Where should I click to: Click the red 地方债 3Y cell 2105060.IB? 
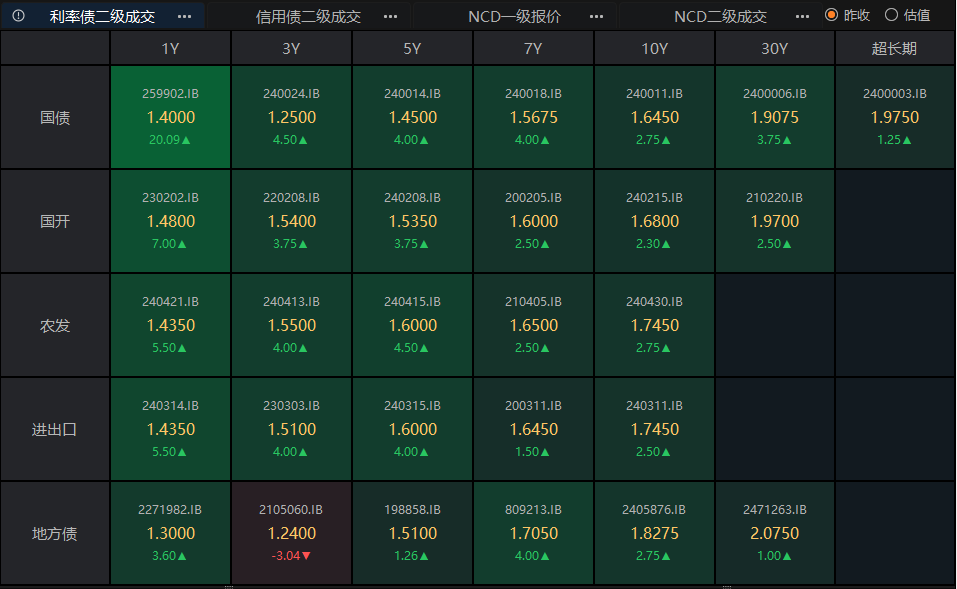pos(291,533)
